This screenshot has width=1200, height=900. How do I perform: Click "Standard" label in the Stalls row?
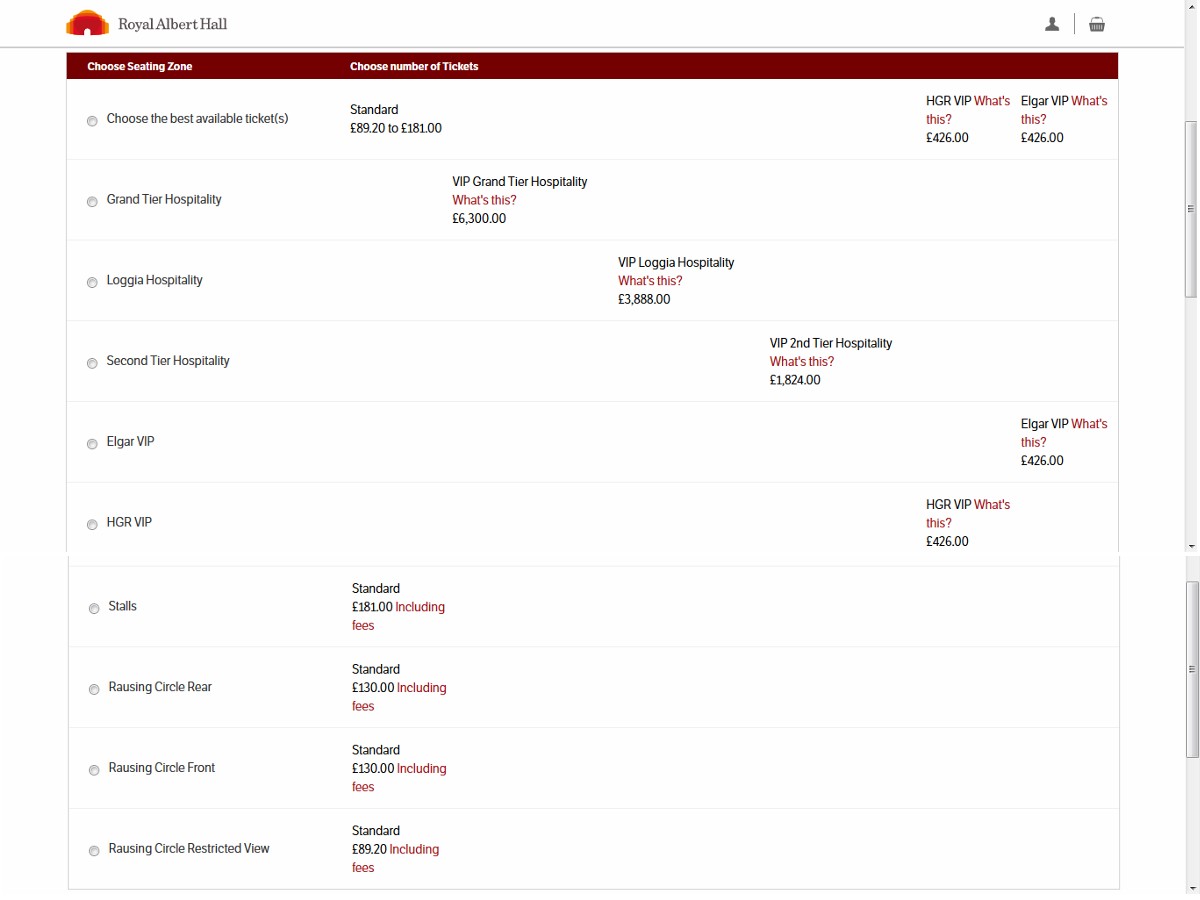[376, 589]
